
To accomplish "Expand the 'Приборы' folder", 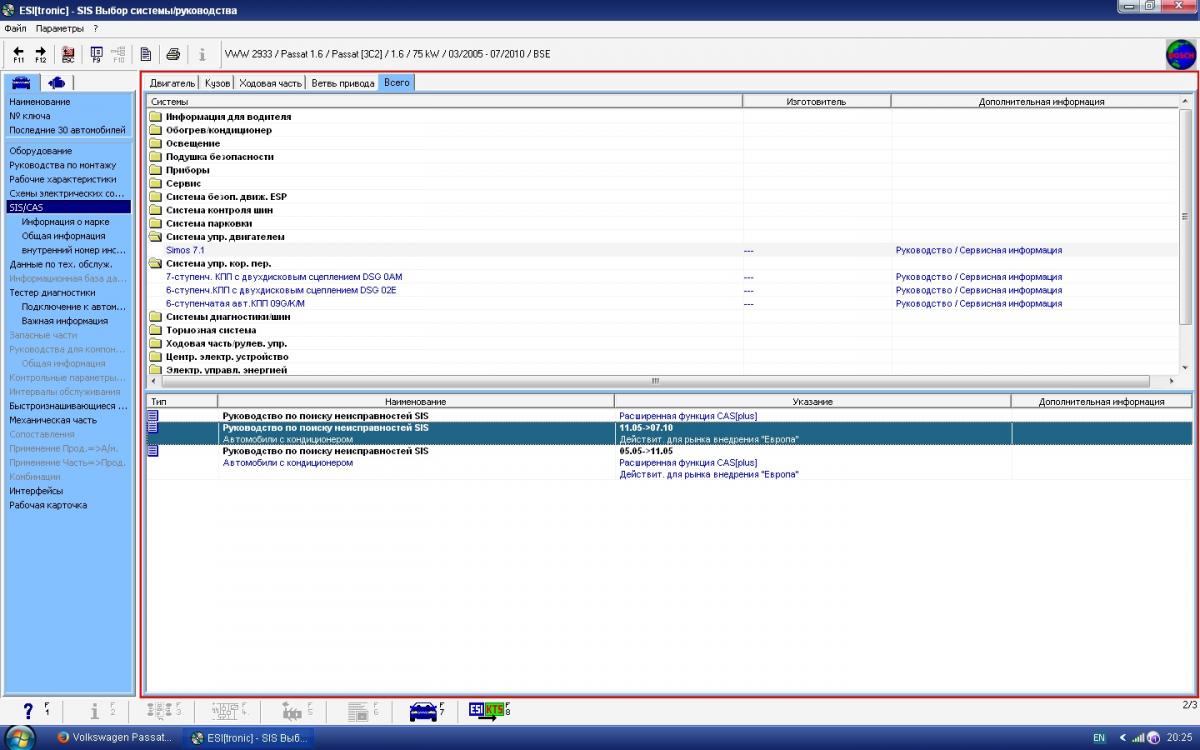I will click(x=155, y=170).
